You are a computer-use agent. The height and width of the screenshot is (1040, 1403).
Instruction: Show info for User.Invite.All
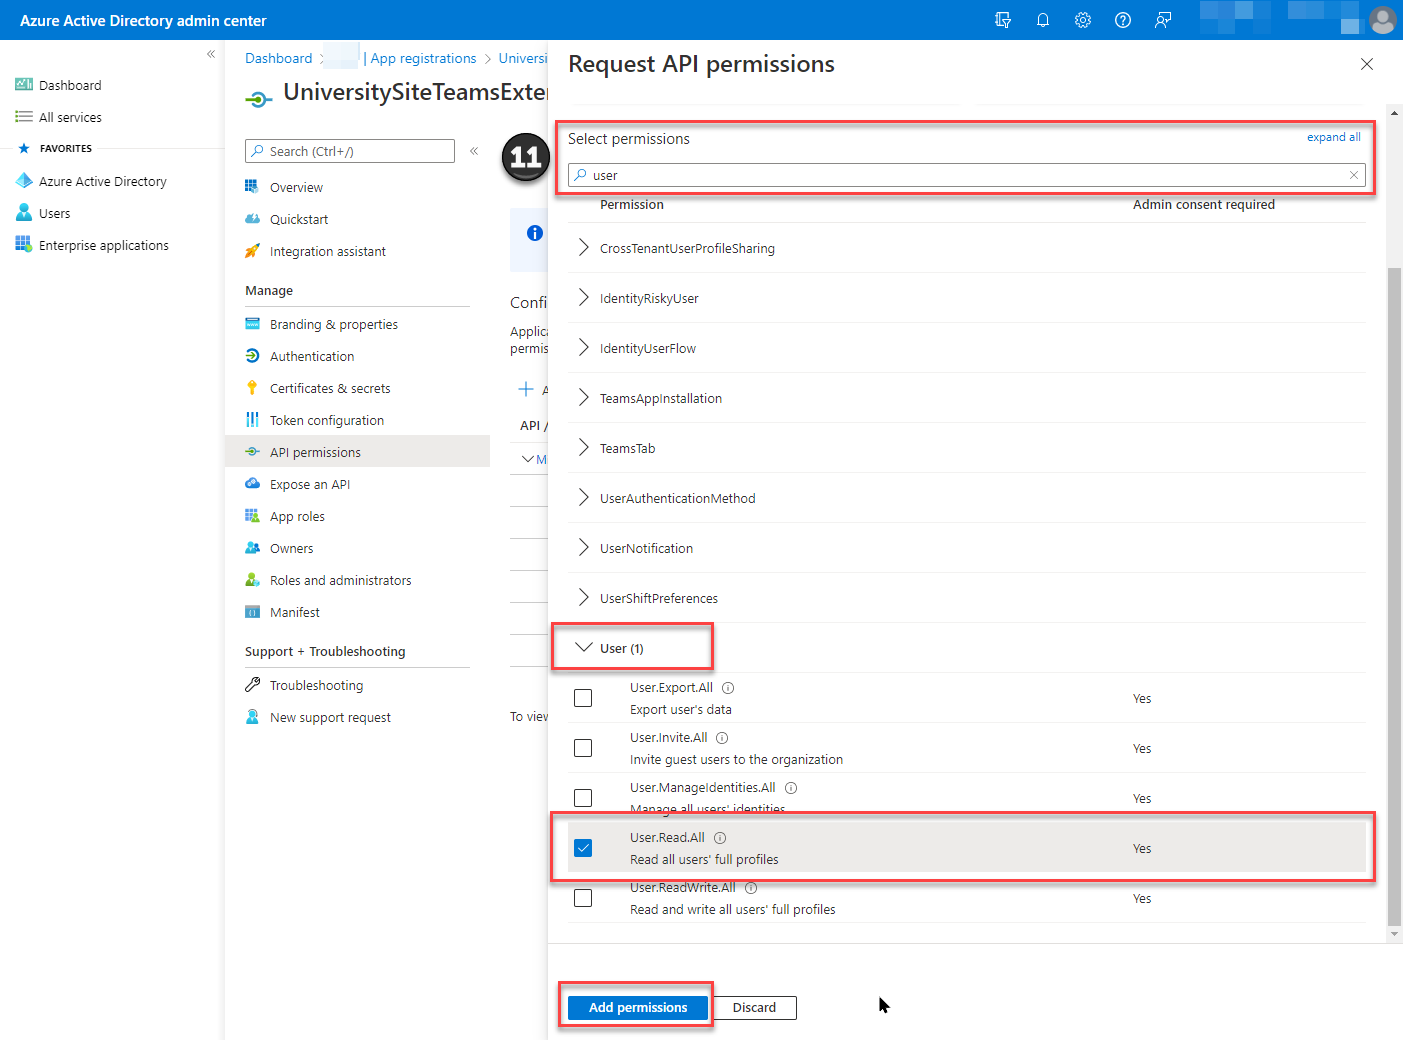pos(722,738)
